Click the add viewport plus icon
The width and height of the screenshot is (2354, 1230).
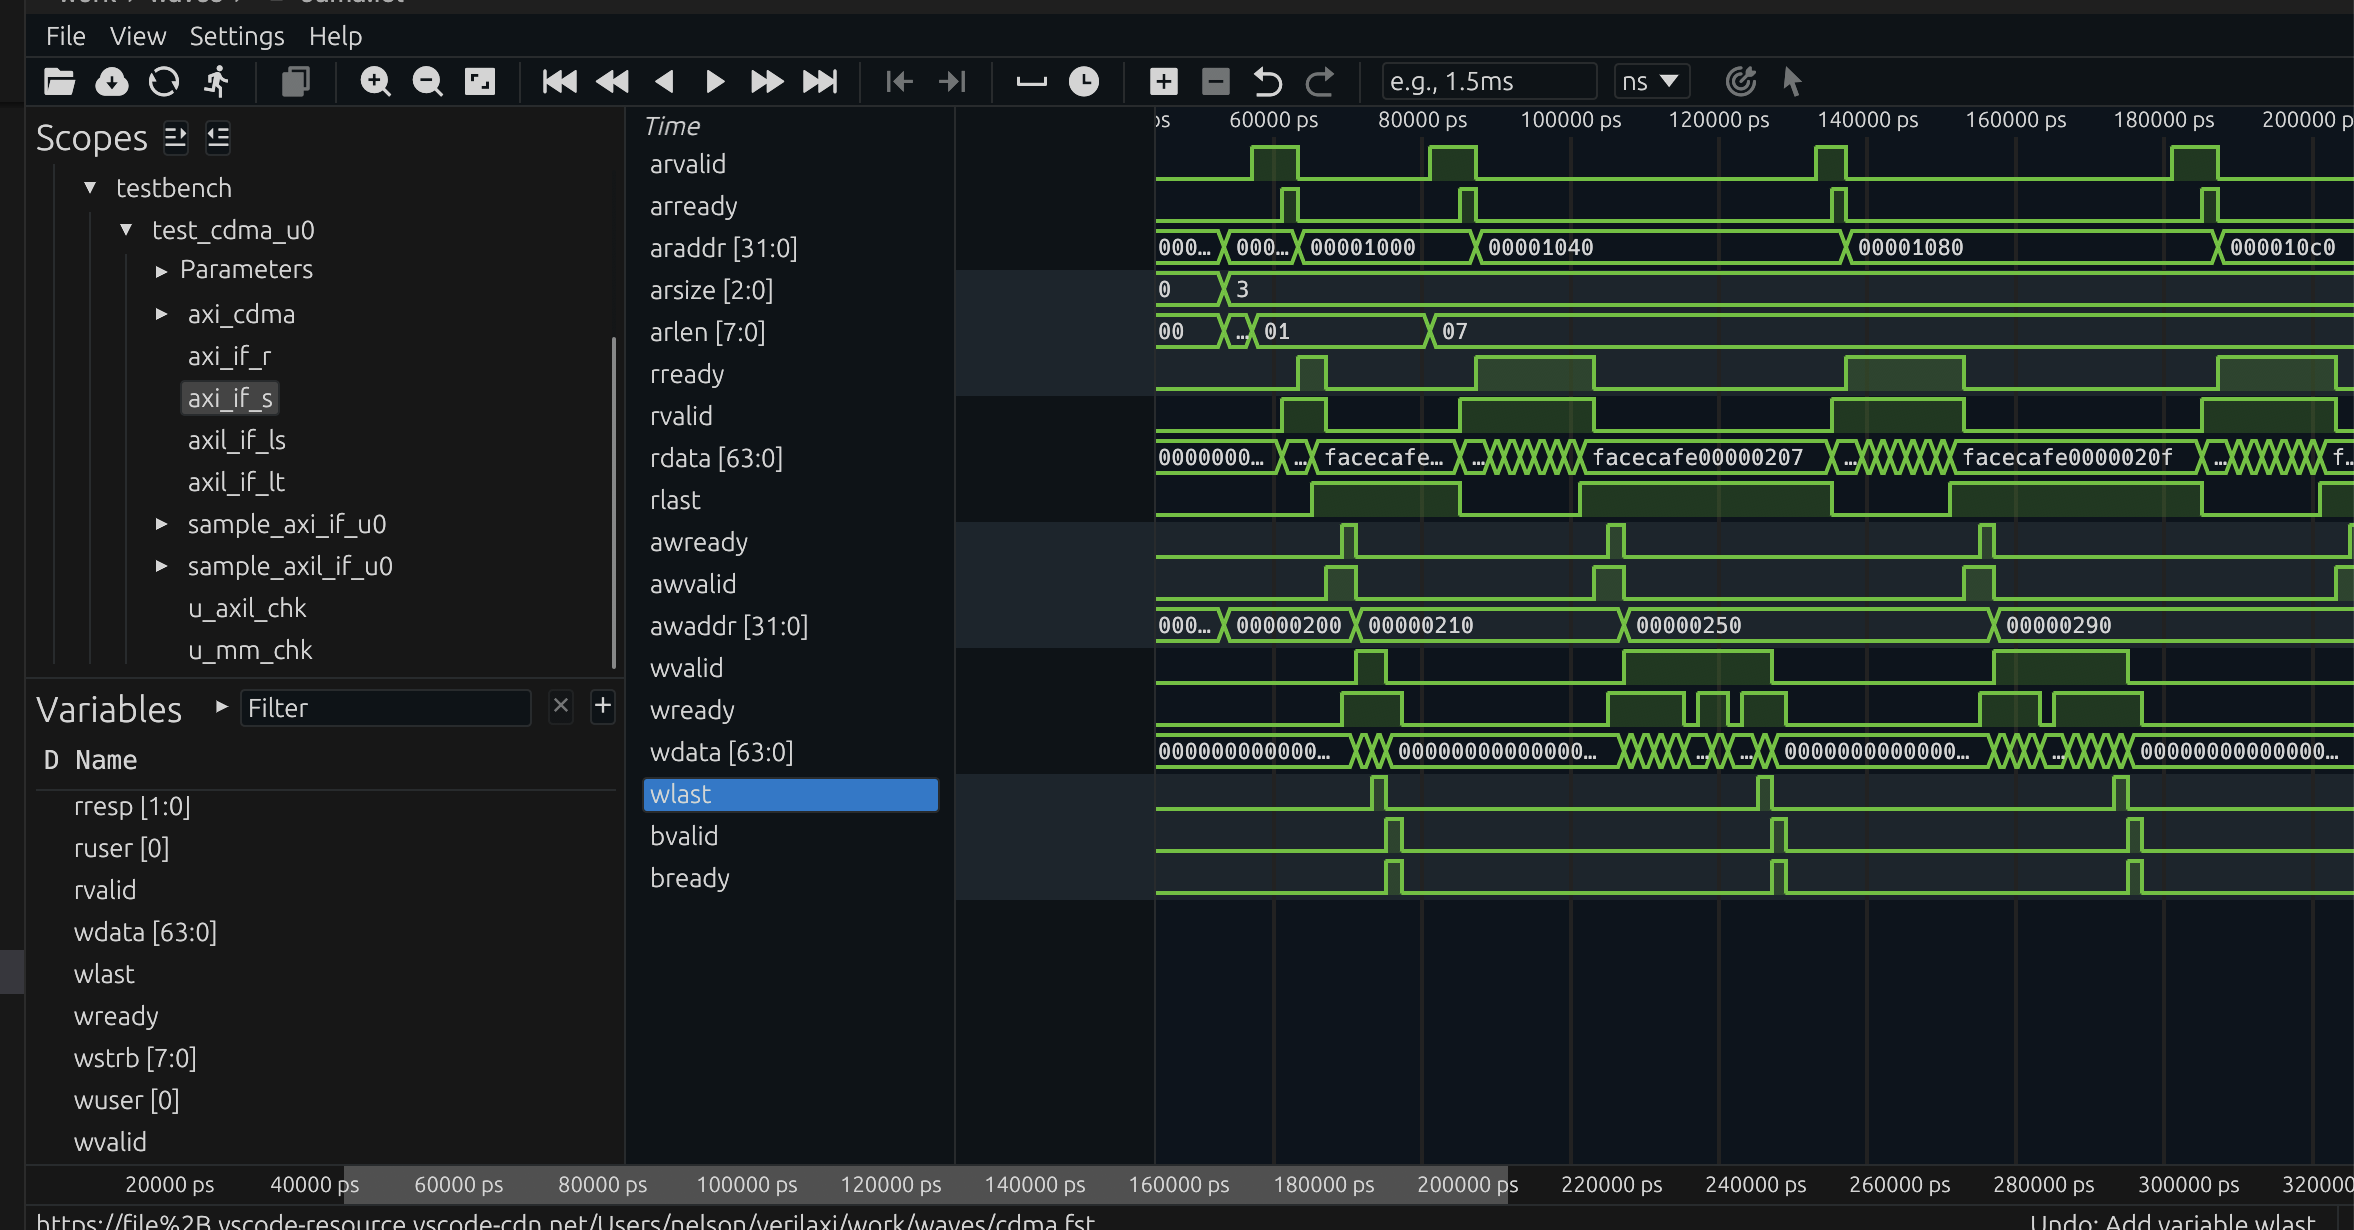pos(1163,81)
